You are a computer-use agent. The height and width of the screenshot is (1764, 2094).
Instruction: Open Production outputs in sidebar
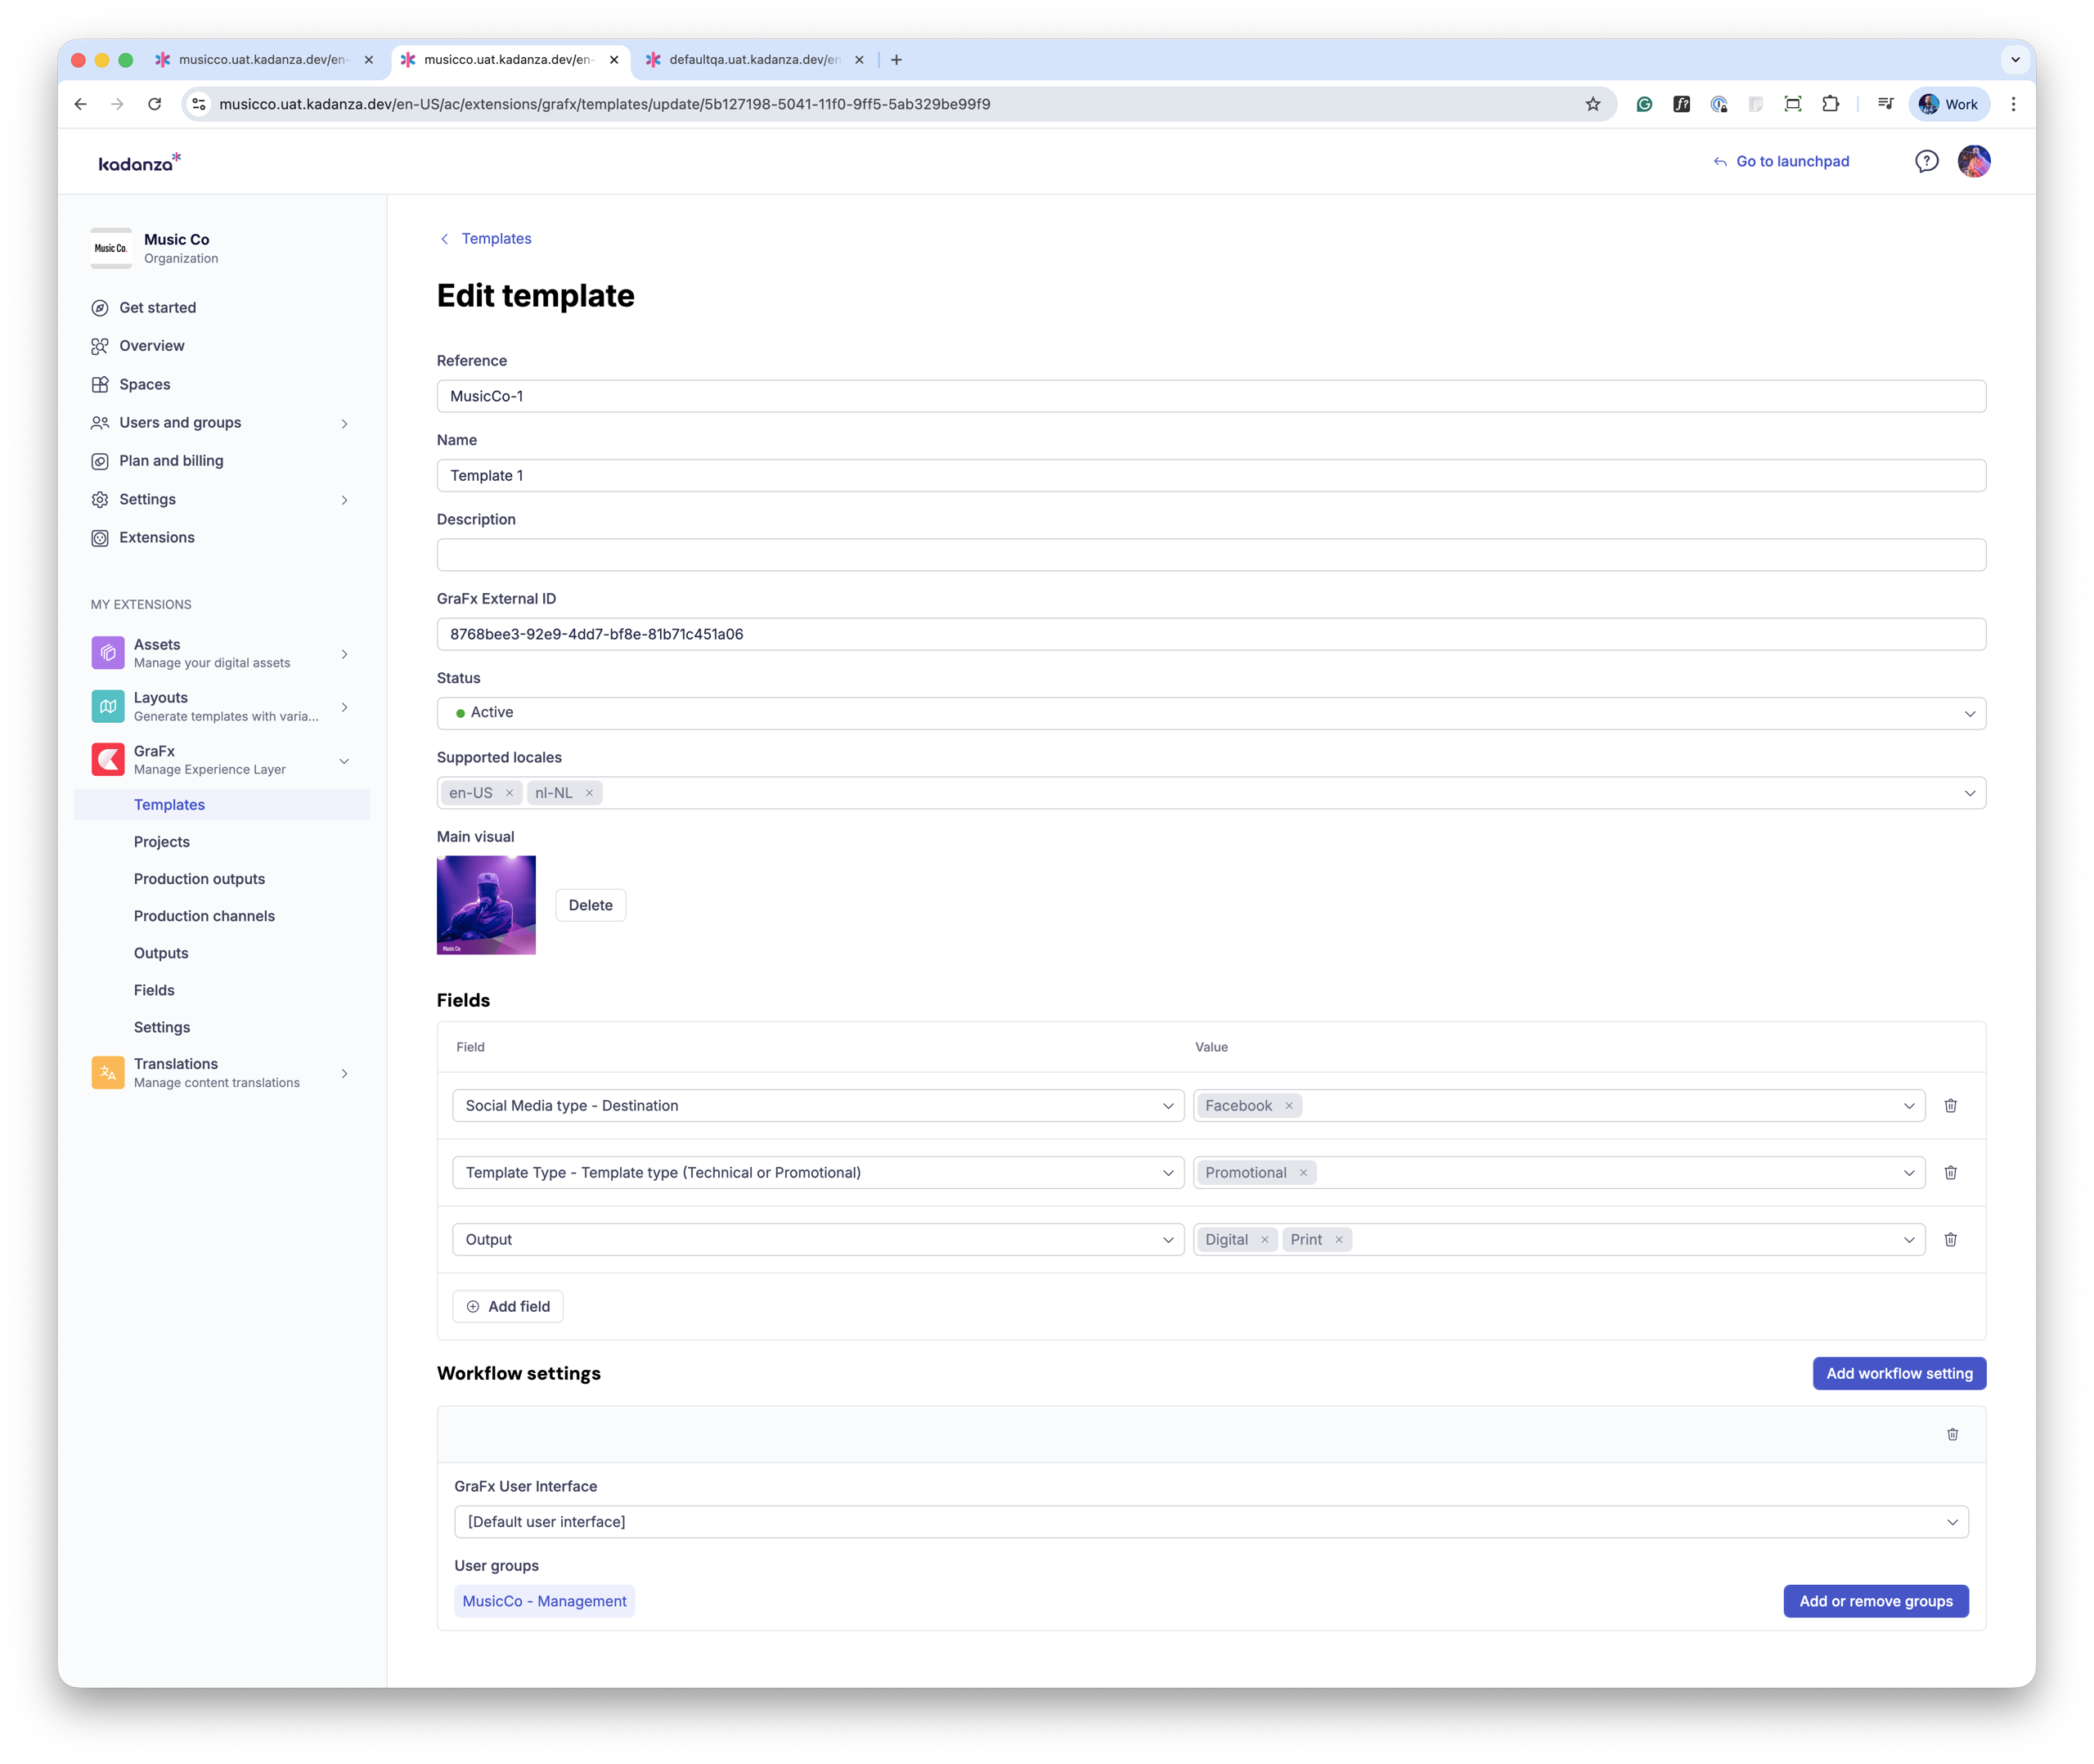pyautogui.click(x=199, y=878)
